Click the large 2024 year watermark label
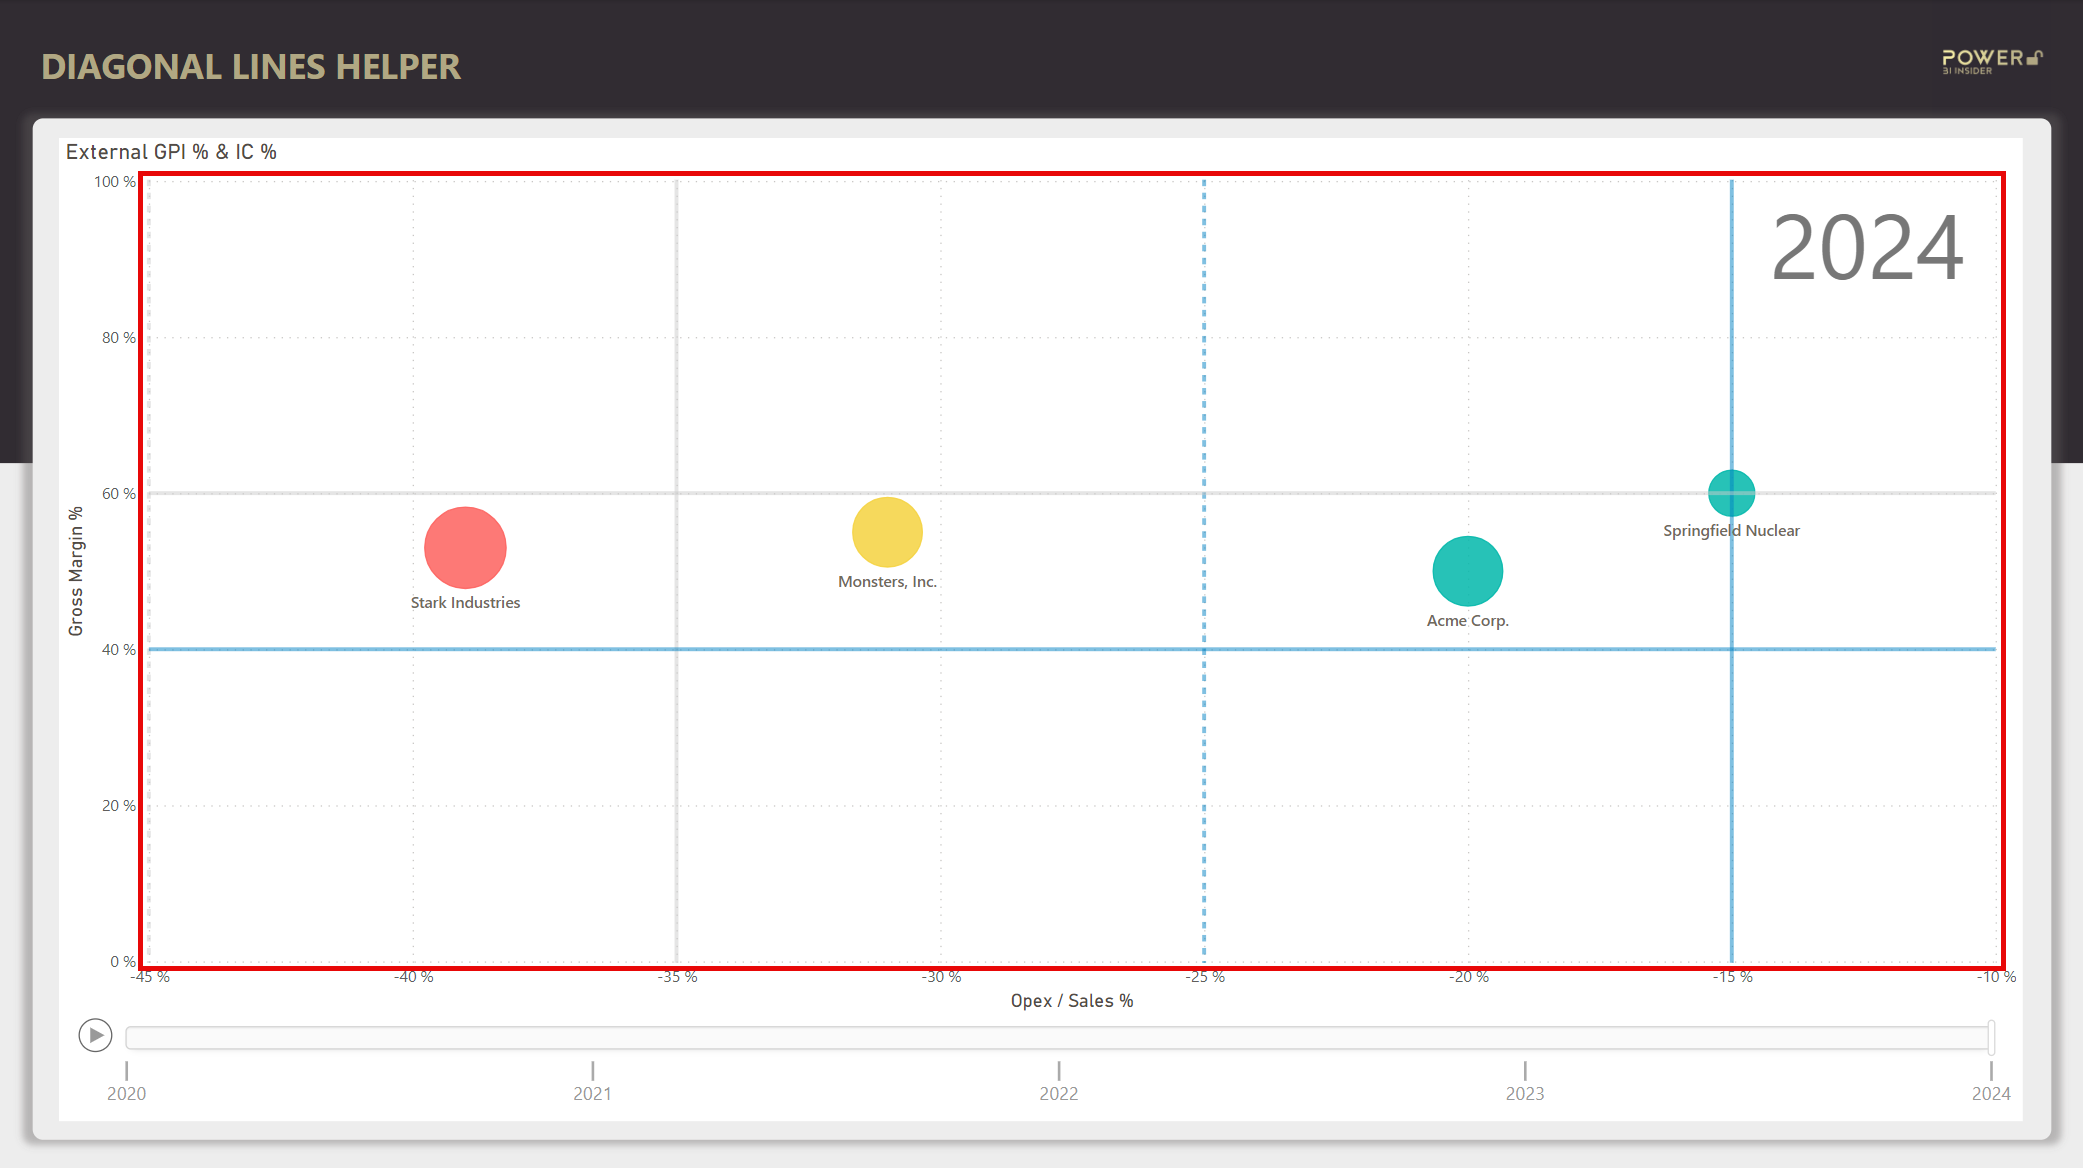 click(x=1867, y=248)
